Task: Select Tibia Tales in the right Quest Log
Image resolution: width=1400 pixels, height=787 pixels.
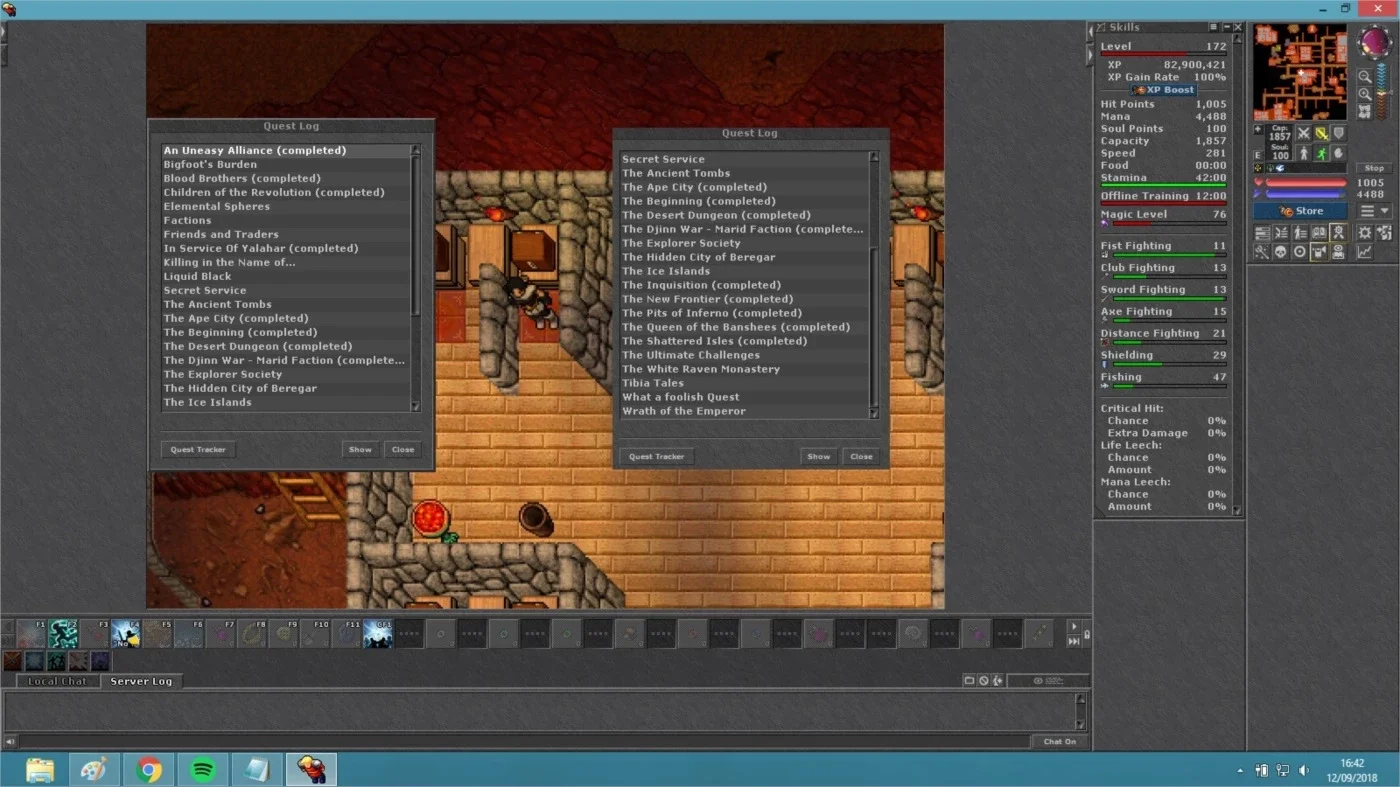Action: coord(744,383)
